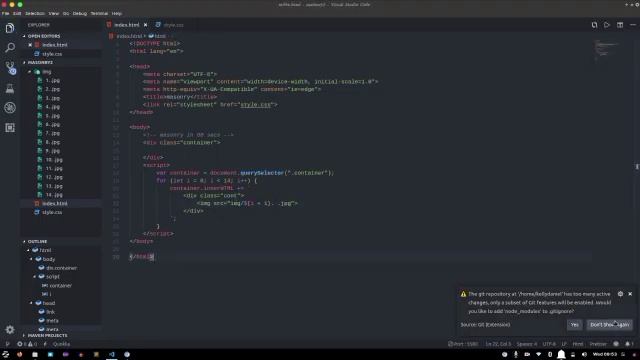This screenshot has width=640, height=360.
Task: Click the feedback smiley in the status bar
Action: click(x=616, y=344)
